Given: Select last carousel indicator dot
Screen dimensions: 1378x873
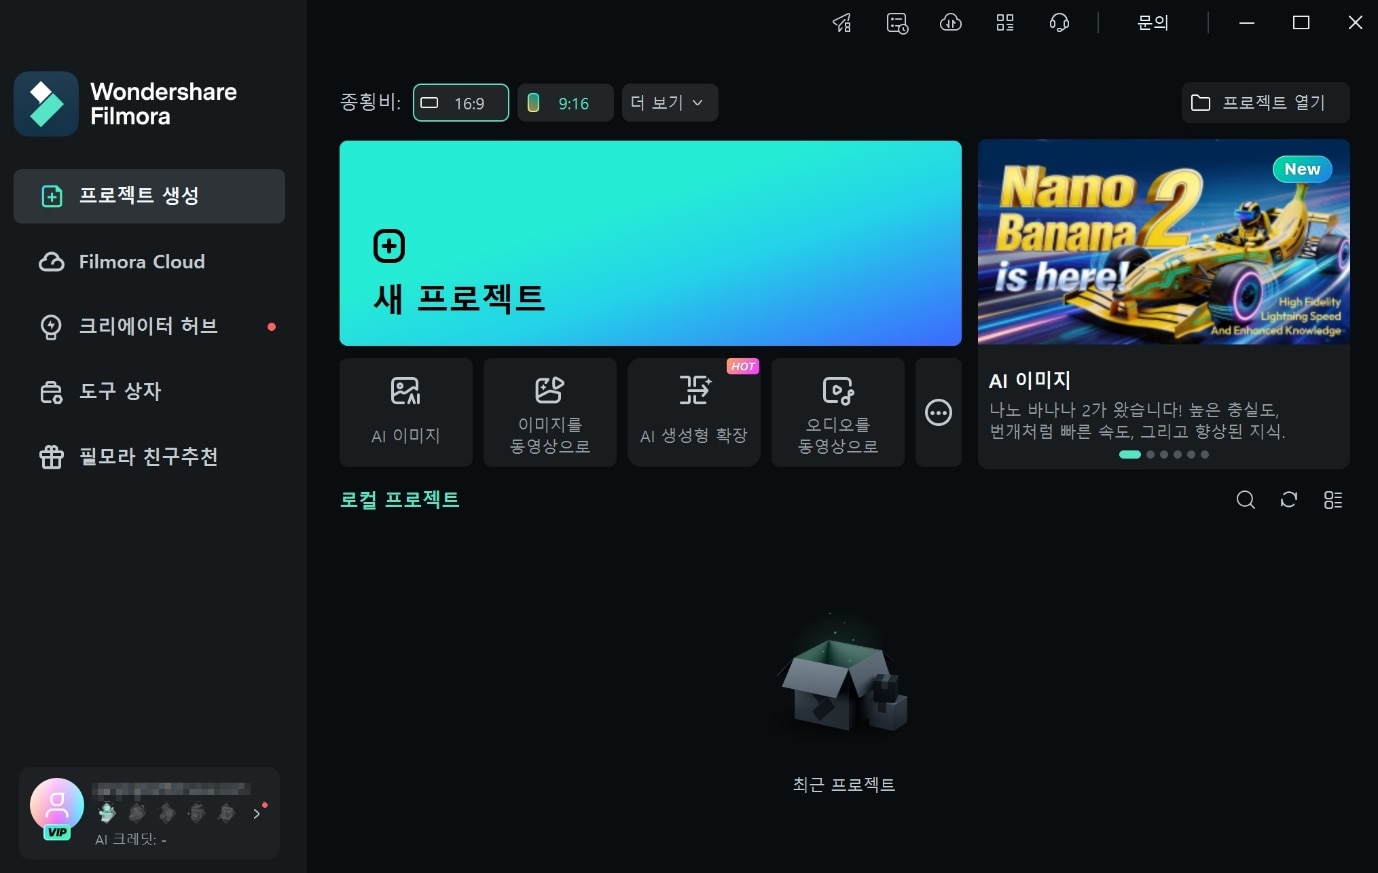Looking at the screenshot, I should (1205, 454).
